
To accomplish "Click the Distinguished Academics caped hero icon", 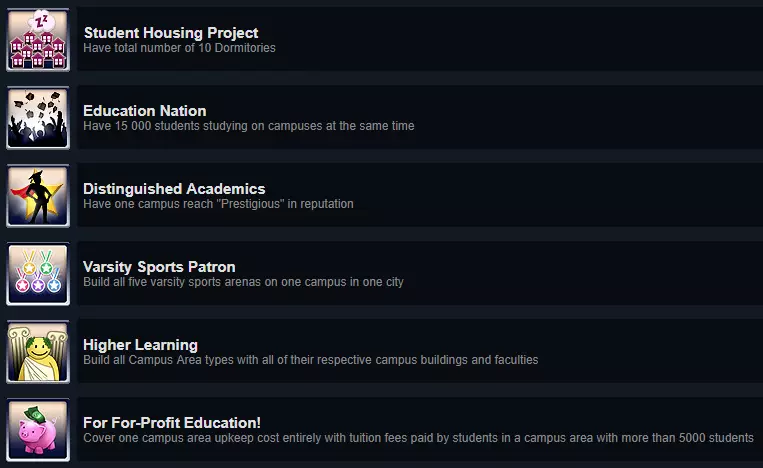I will (x=38, y=196).
